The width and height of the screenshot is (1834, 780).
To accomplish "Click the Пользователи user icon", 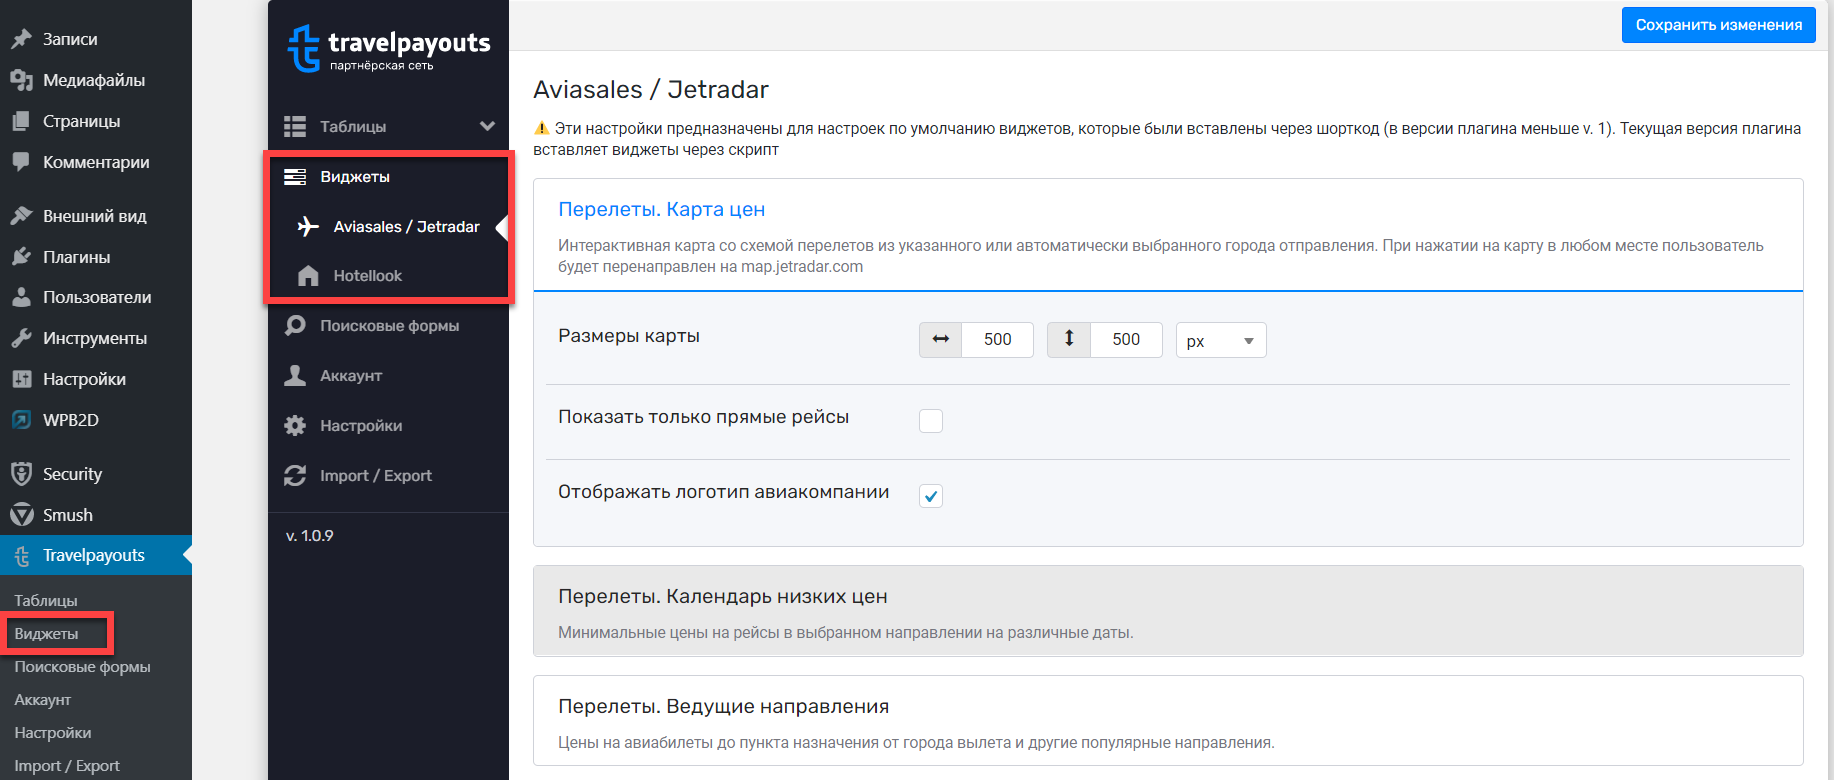I will 21,297.
